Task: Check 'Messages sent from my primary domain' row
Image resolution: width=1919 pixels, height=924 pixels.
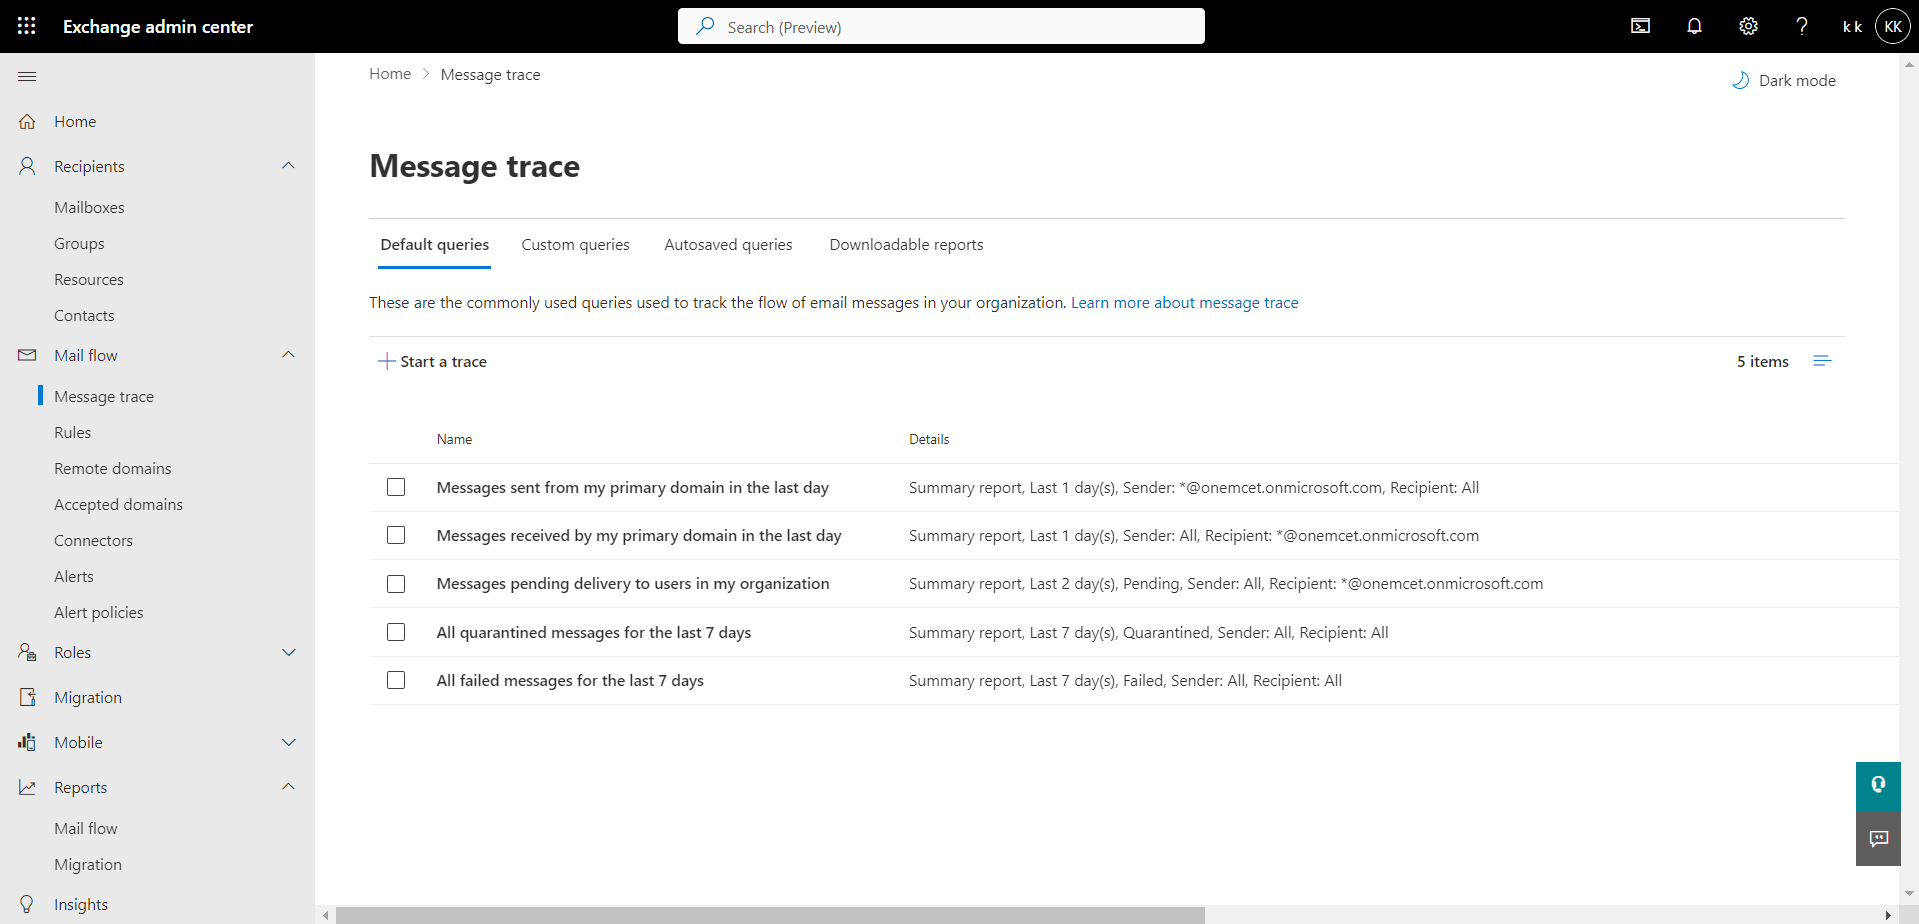Action: pos(396,487)
